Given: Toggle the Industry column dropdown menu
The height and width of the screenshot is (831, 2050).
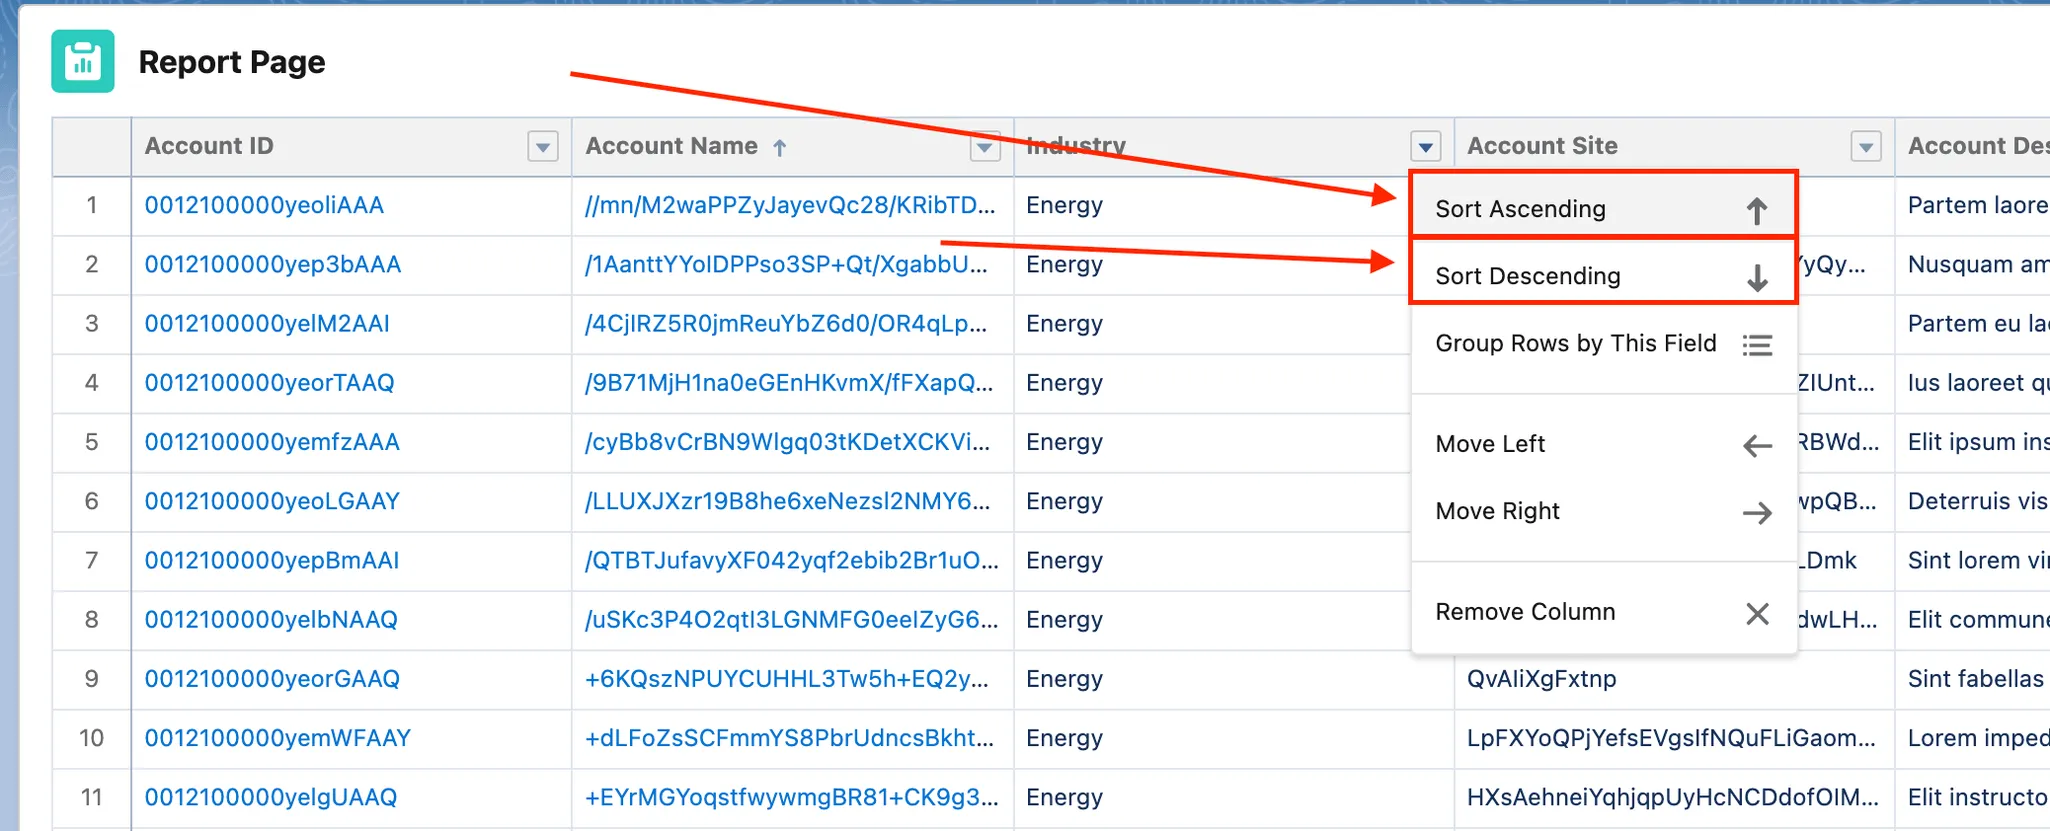Looking at the screenshot, I should click(1425, 147).
